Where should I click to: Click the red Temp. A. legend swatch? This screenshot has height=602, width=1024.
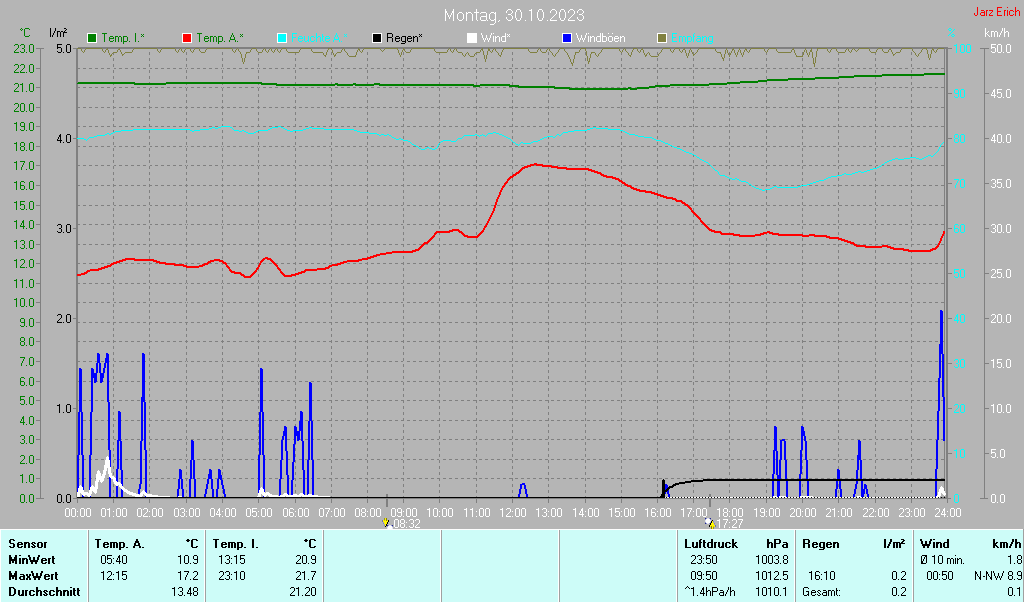pyautogui.click(x=187, y=39)
